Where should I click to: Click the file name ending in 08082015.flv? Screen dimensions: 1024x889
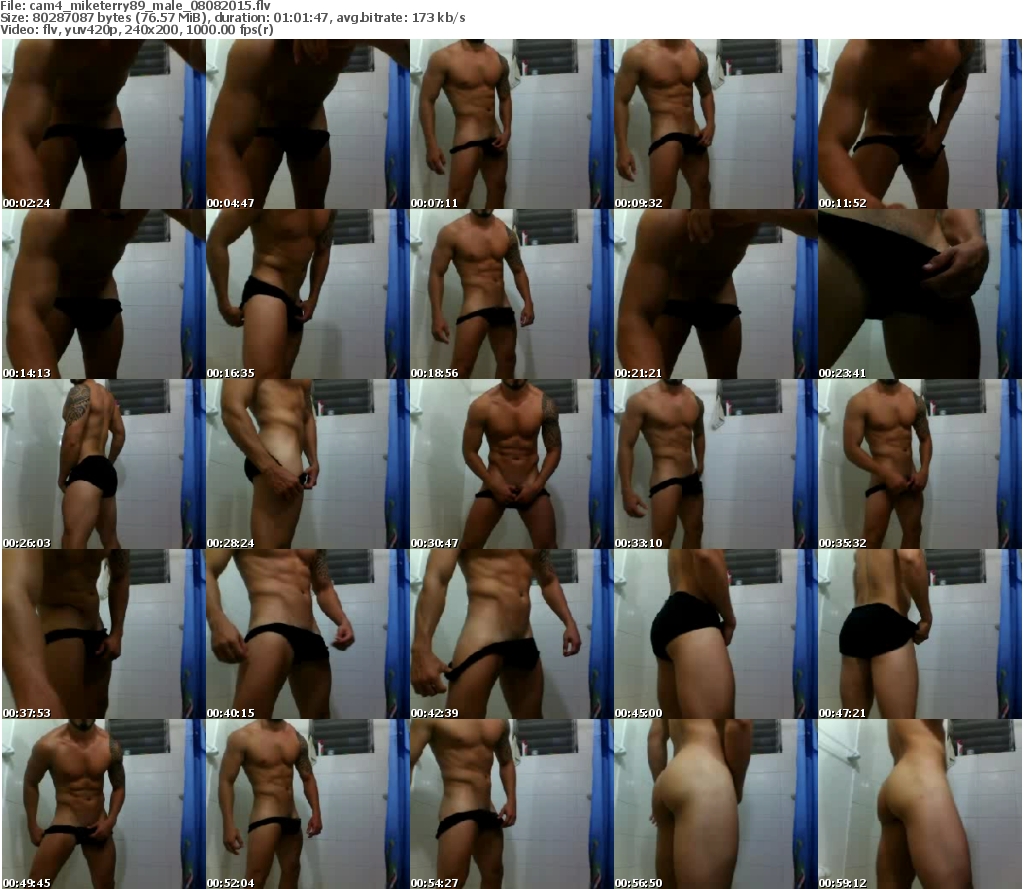pyautogui.click(x=150, y=6)
